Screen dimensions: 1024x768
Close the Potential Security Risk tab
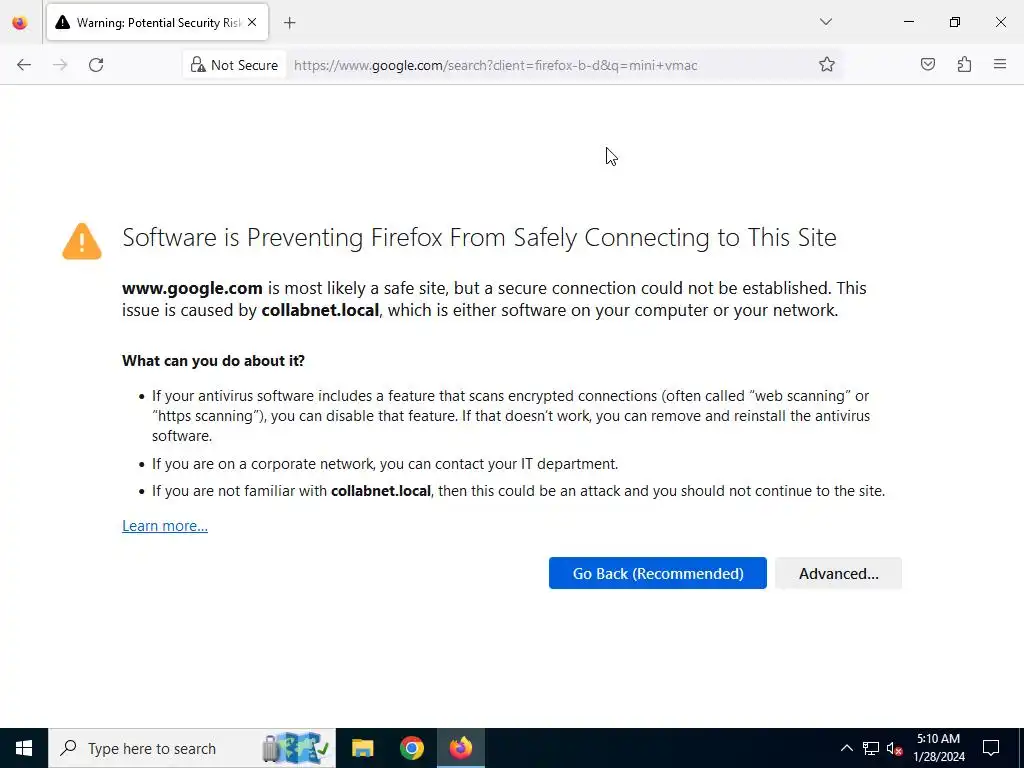(x=252, y=22)
